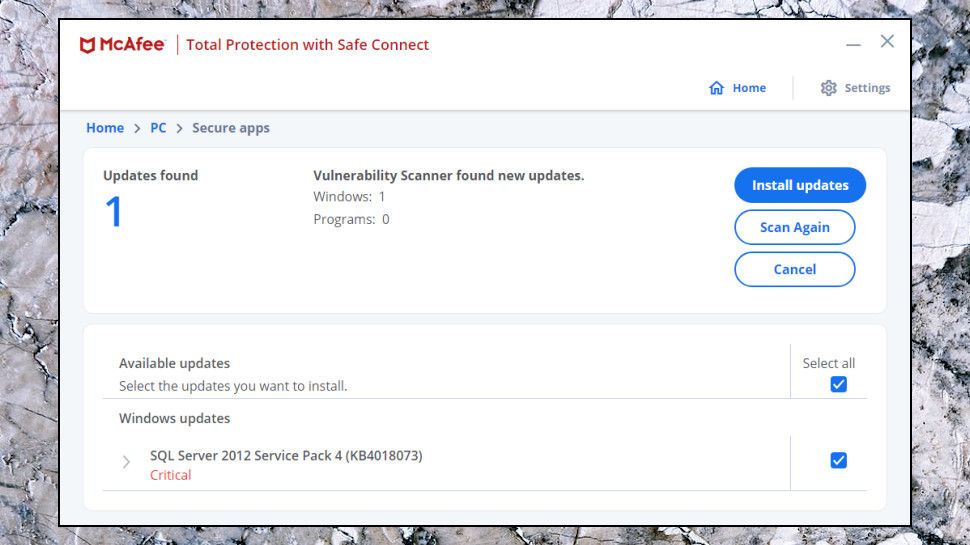The image size is (970, 545).
Task: Click the chevron between Home and PC
Action: [x=137, y=129]
